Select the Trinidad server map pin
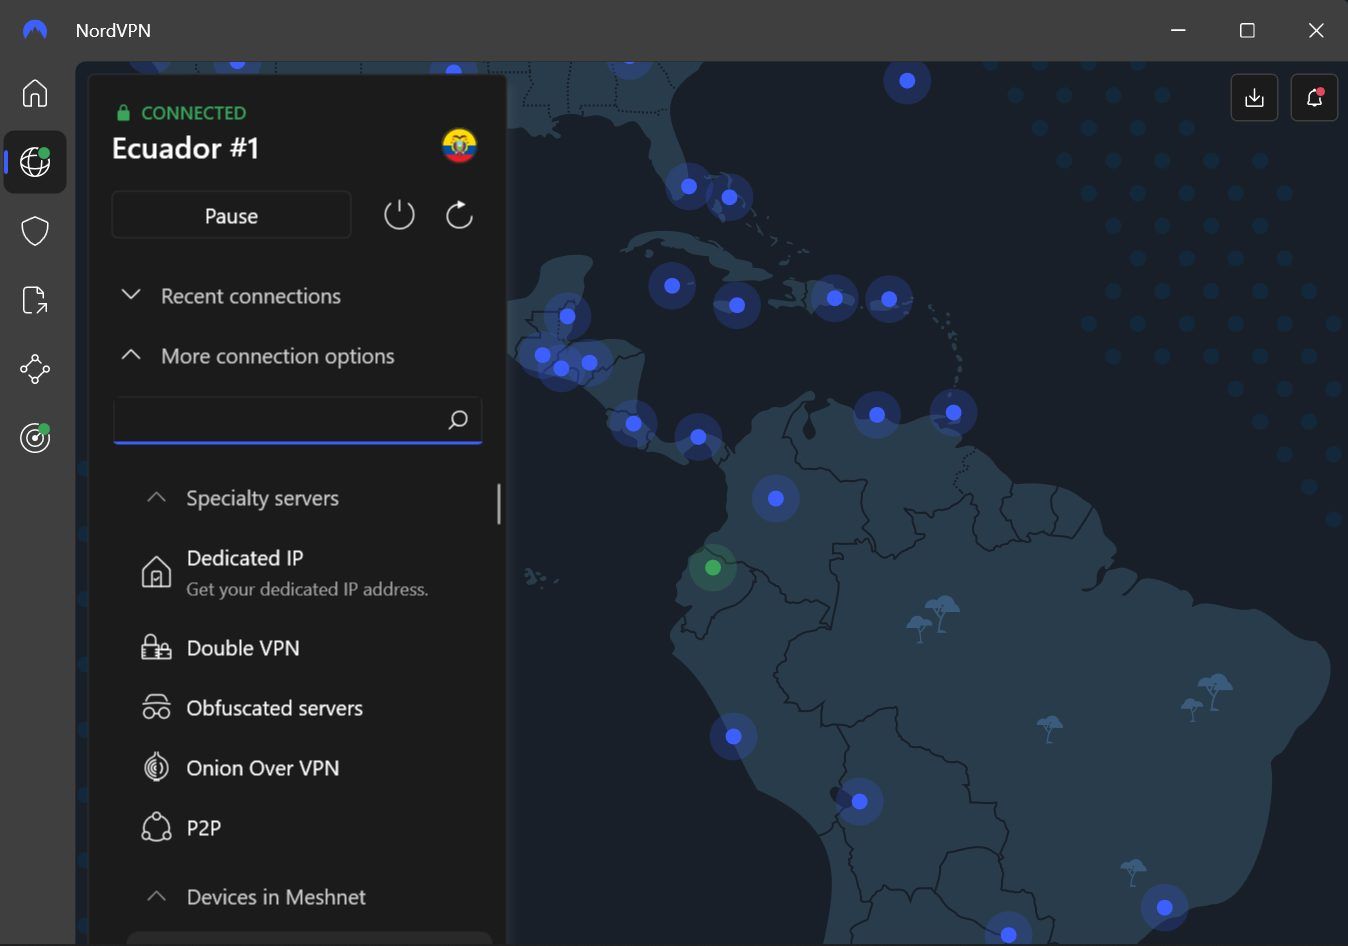The image size is (1348, 946). tap(953, 412)
